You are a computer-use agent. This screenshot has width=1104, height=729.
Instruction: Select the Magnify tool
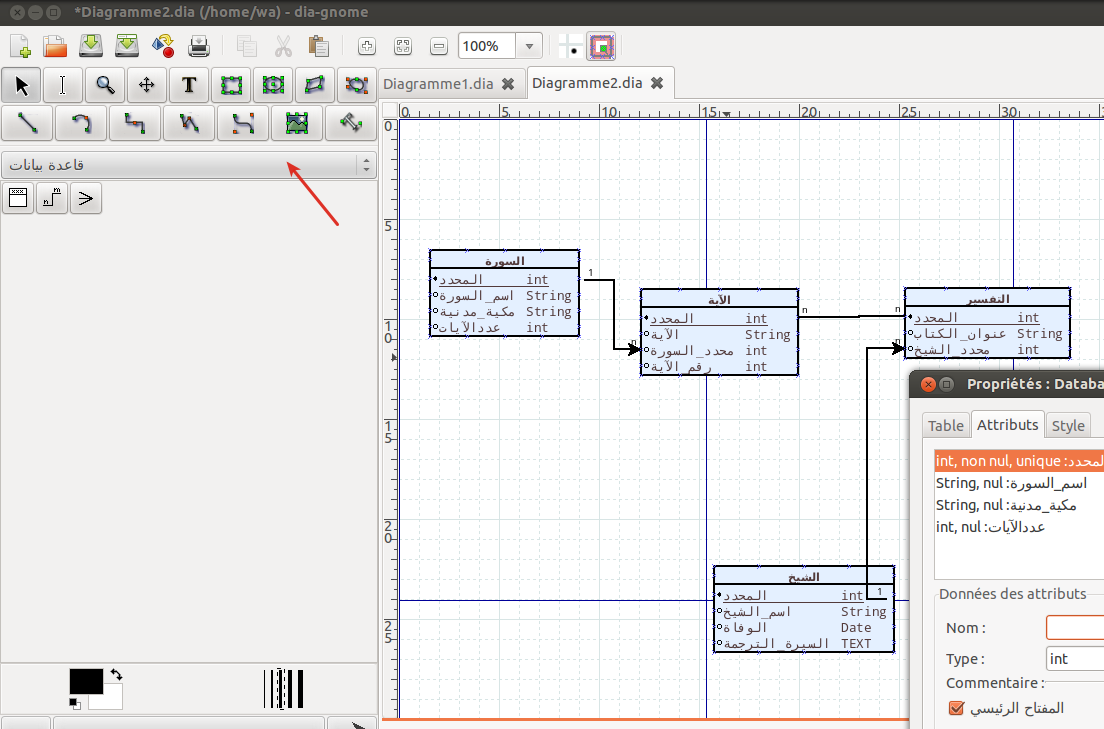(105, 85)
